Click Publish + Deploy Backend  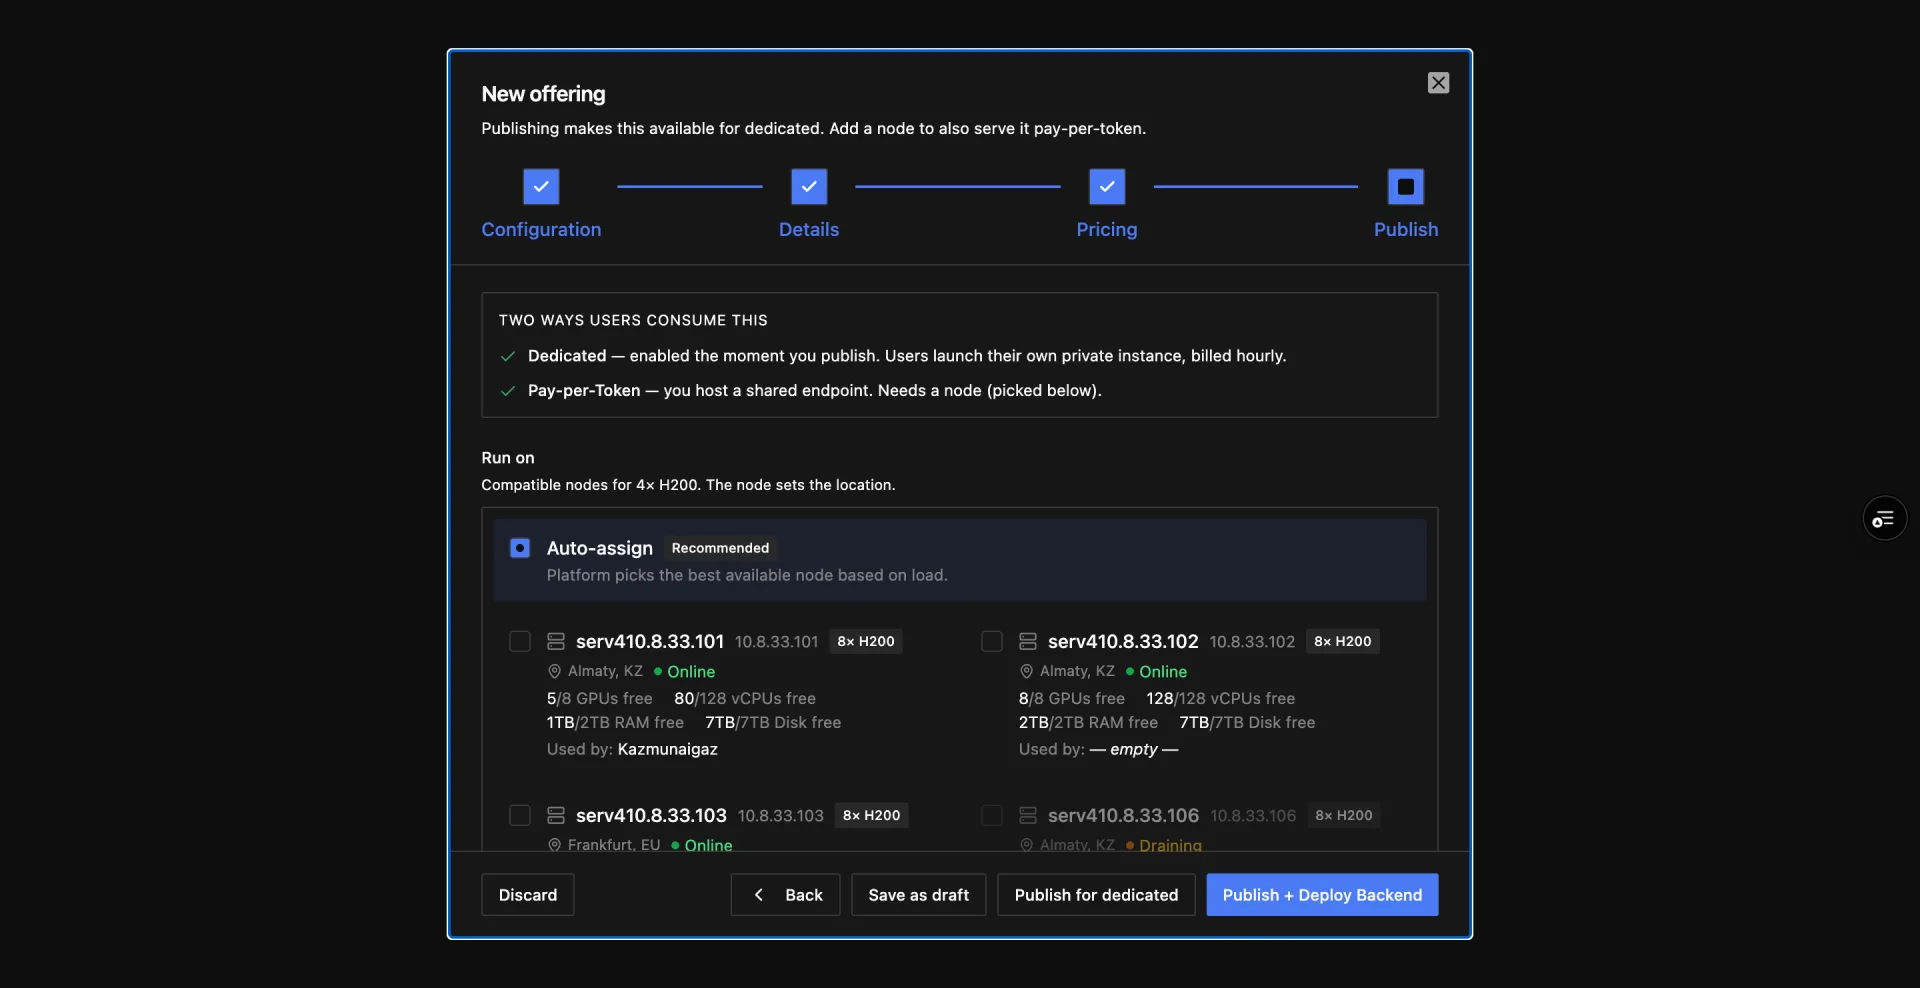[1322, 895]
